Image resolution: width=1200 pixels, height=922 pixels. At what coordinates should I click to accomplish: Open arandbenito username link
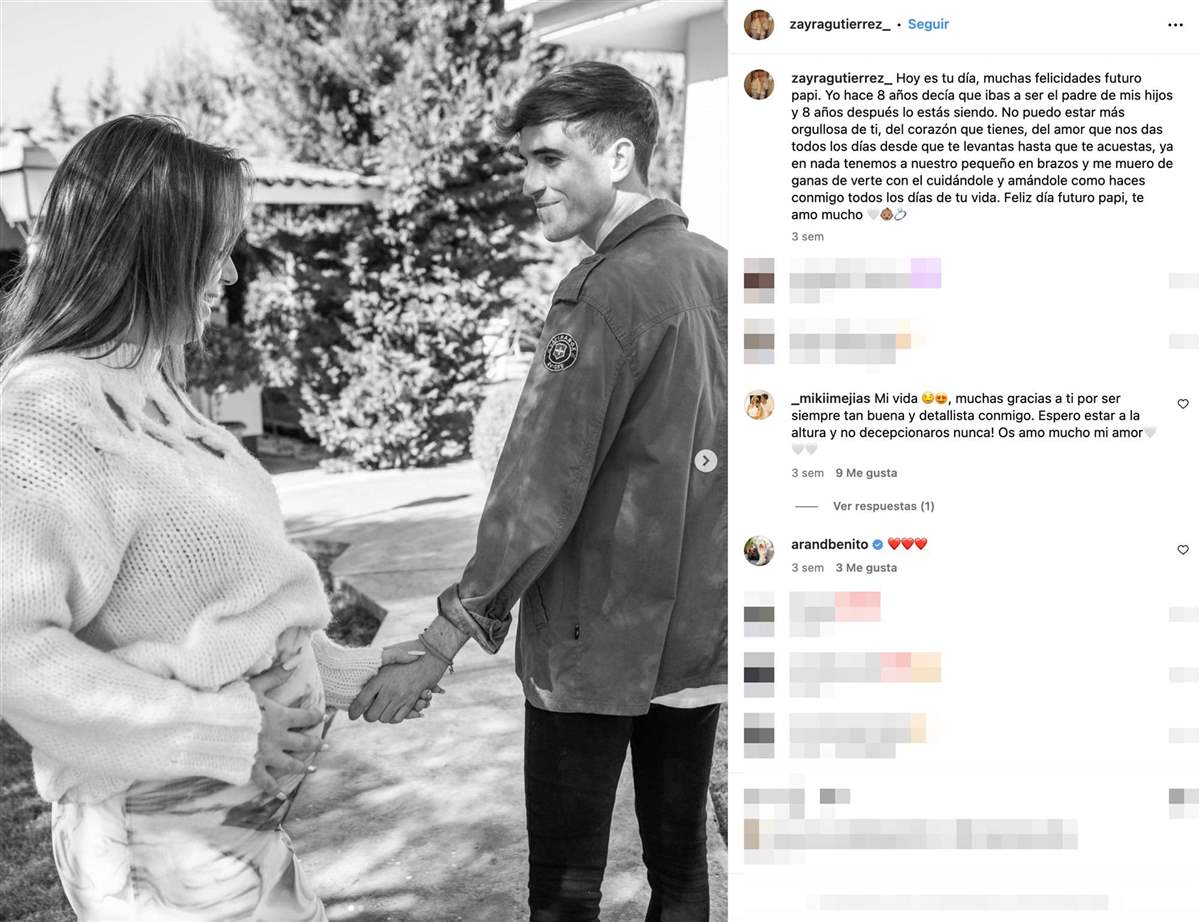[830, 544]
